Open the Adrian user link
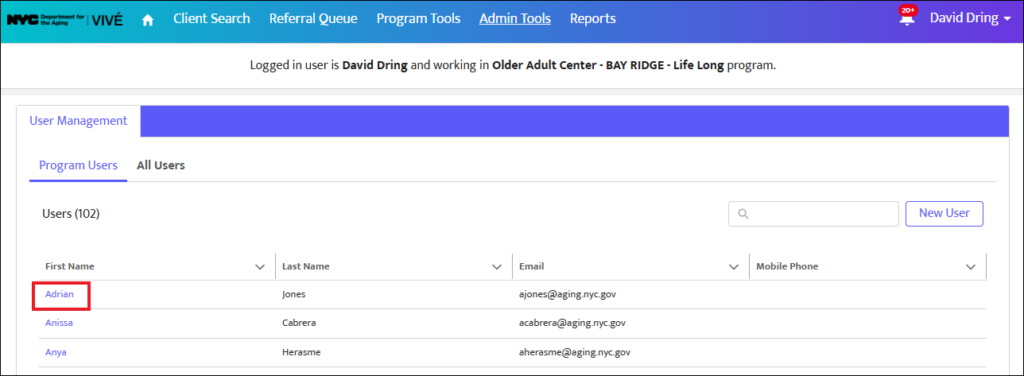This screenshot has width=1024, height=376. click(x=59, y=294)
